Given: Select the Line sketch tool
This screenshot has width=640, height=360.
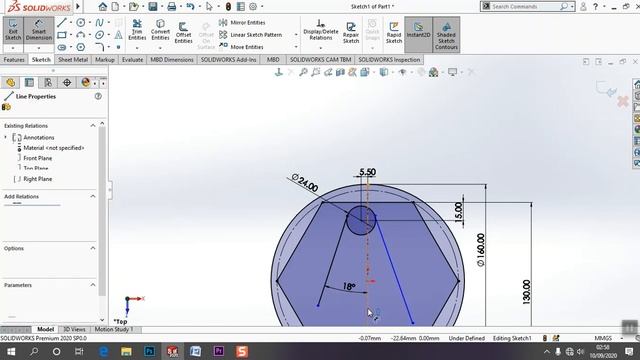Looking at the screenshot, I should [x=62, y=22].
